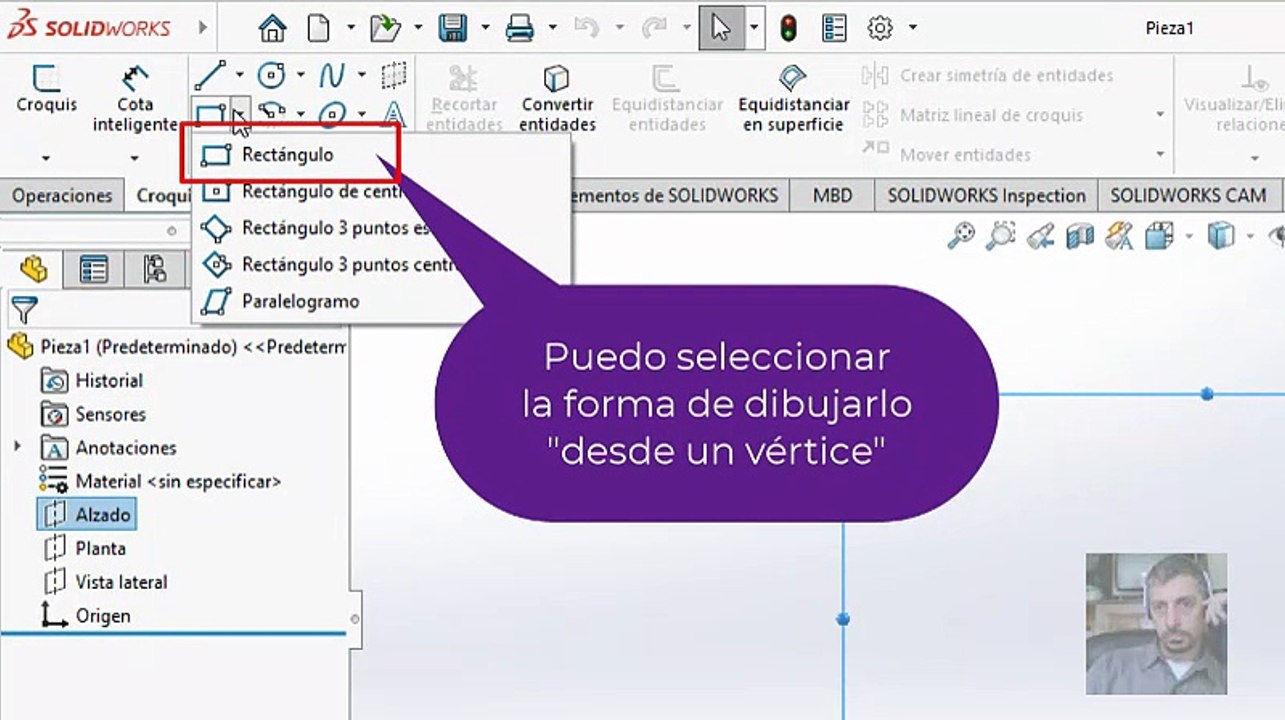Viewport: 1285px width, 720px height.
Task: Select the Alzado plane
Action: click(x=85, y=515)
